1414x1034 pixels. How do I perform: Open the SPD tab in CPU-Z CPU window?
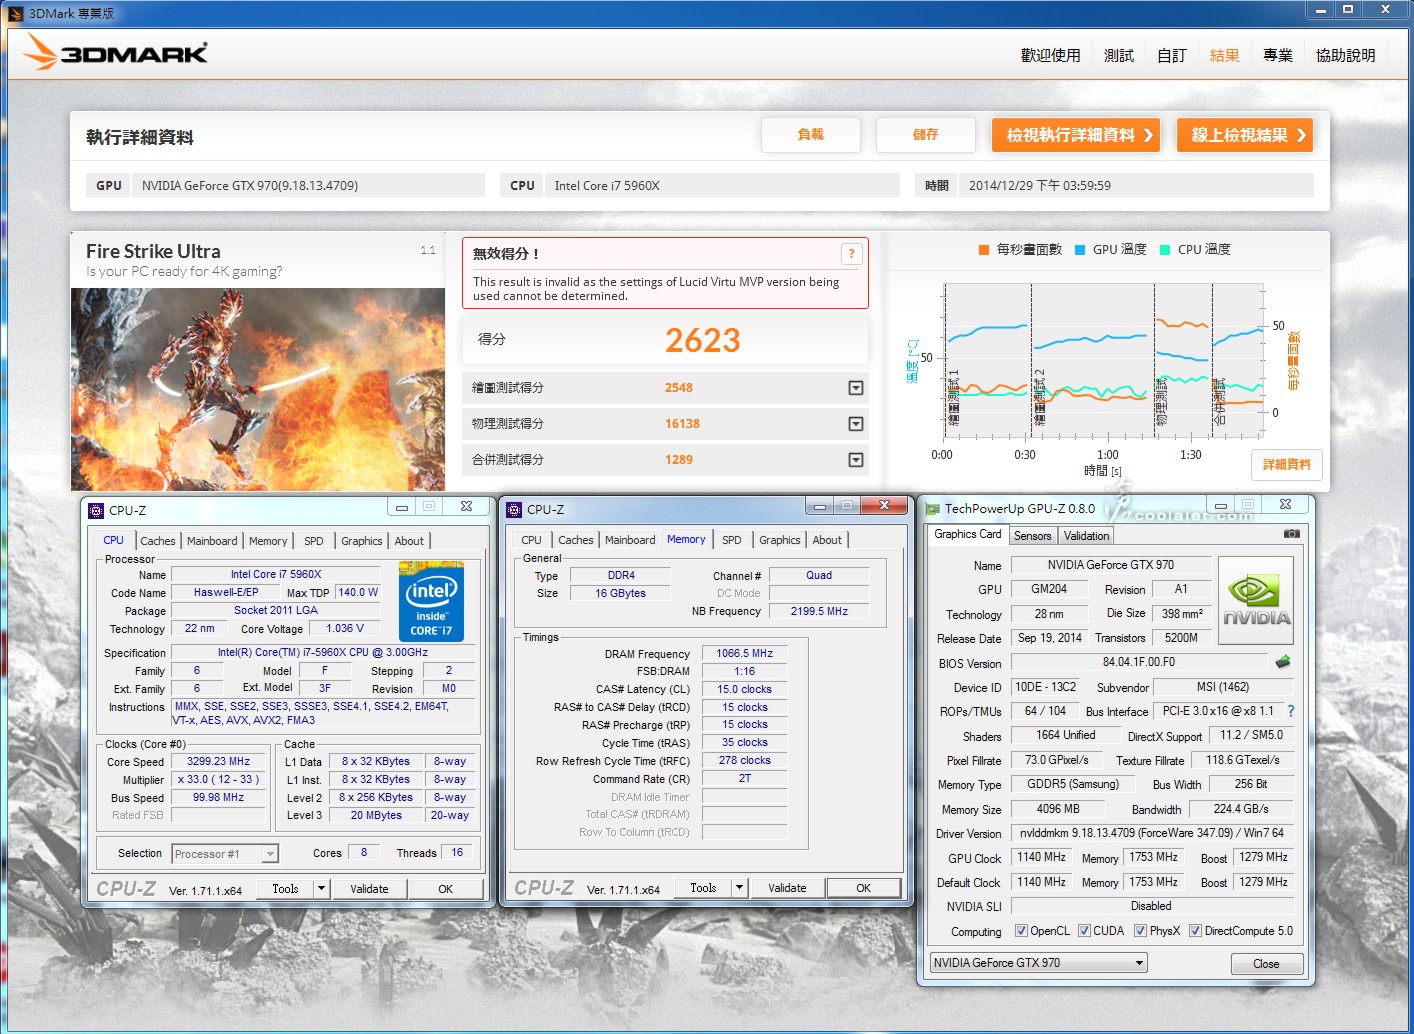(314, 541)
